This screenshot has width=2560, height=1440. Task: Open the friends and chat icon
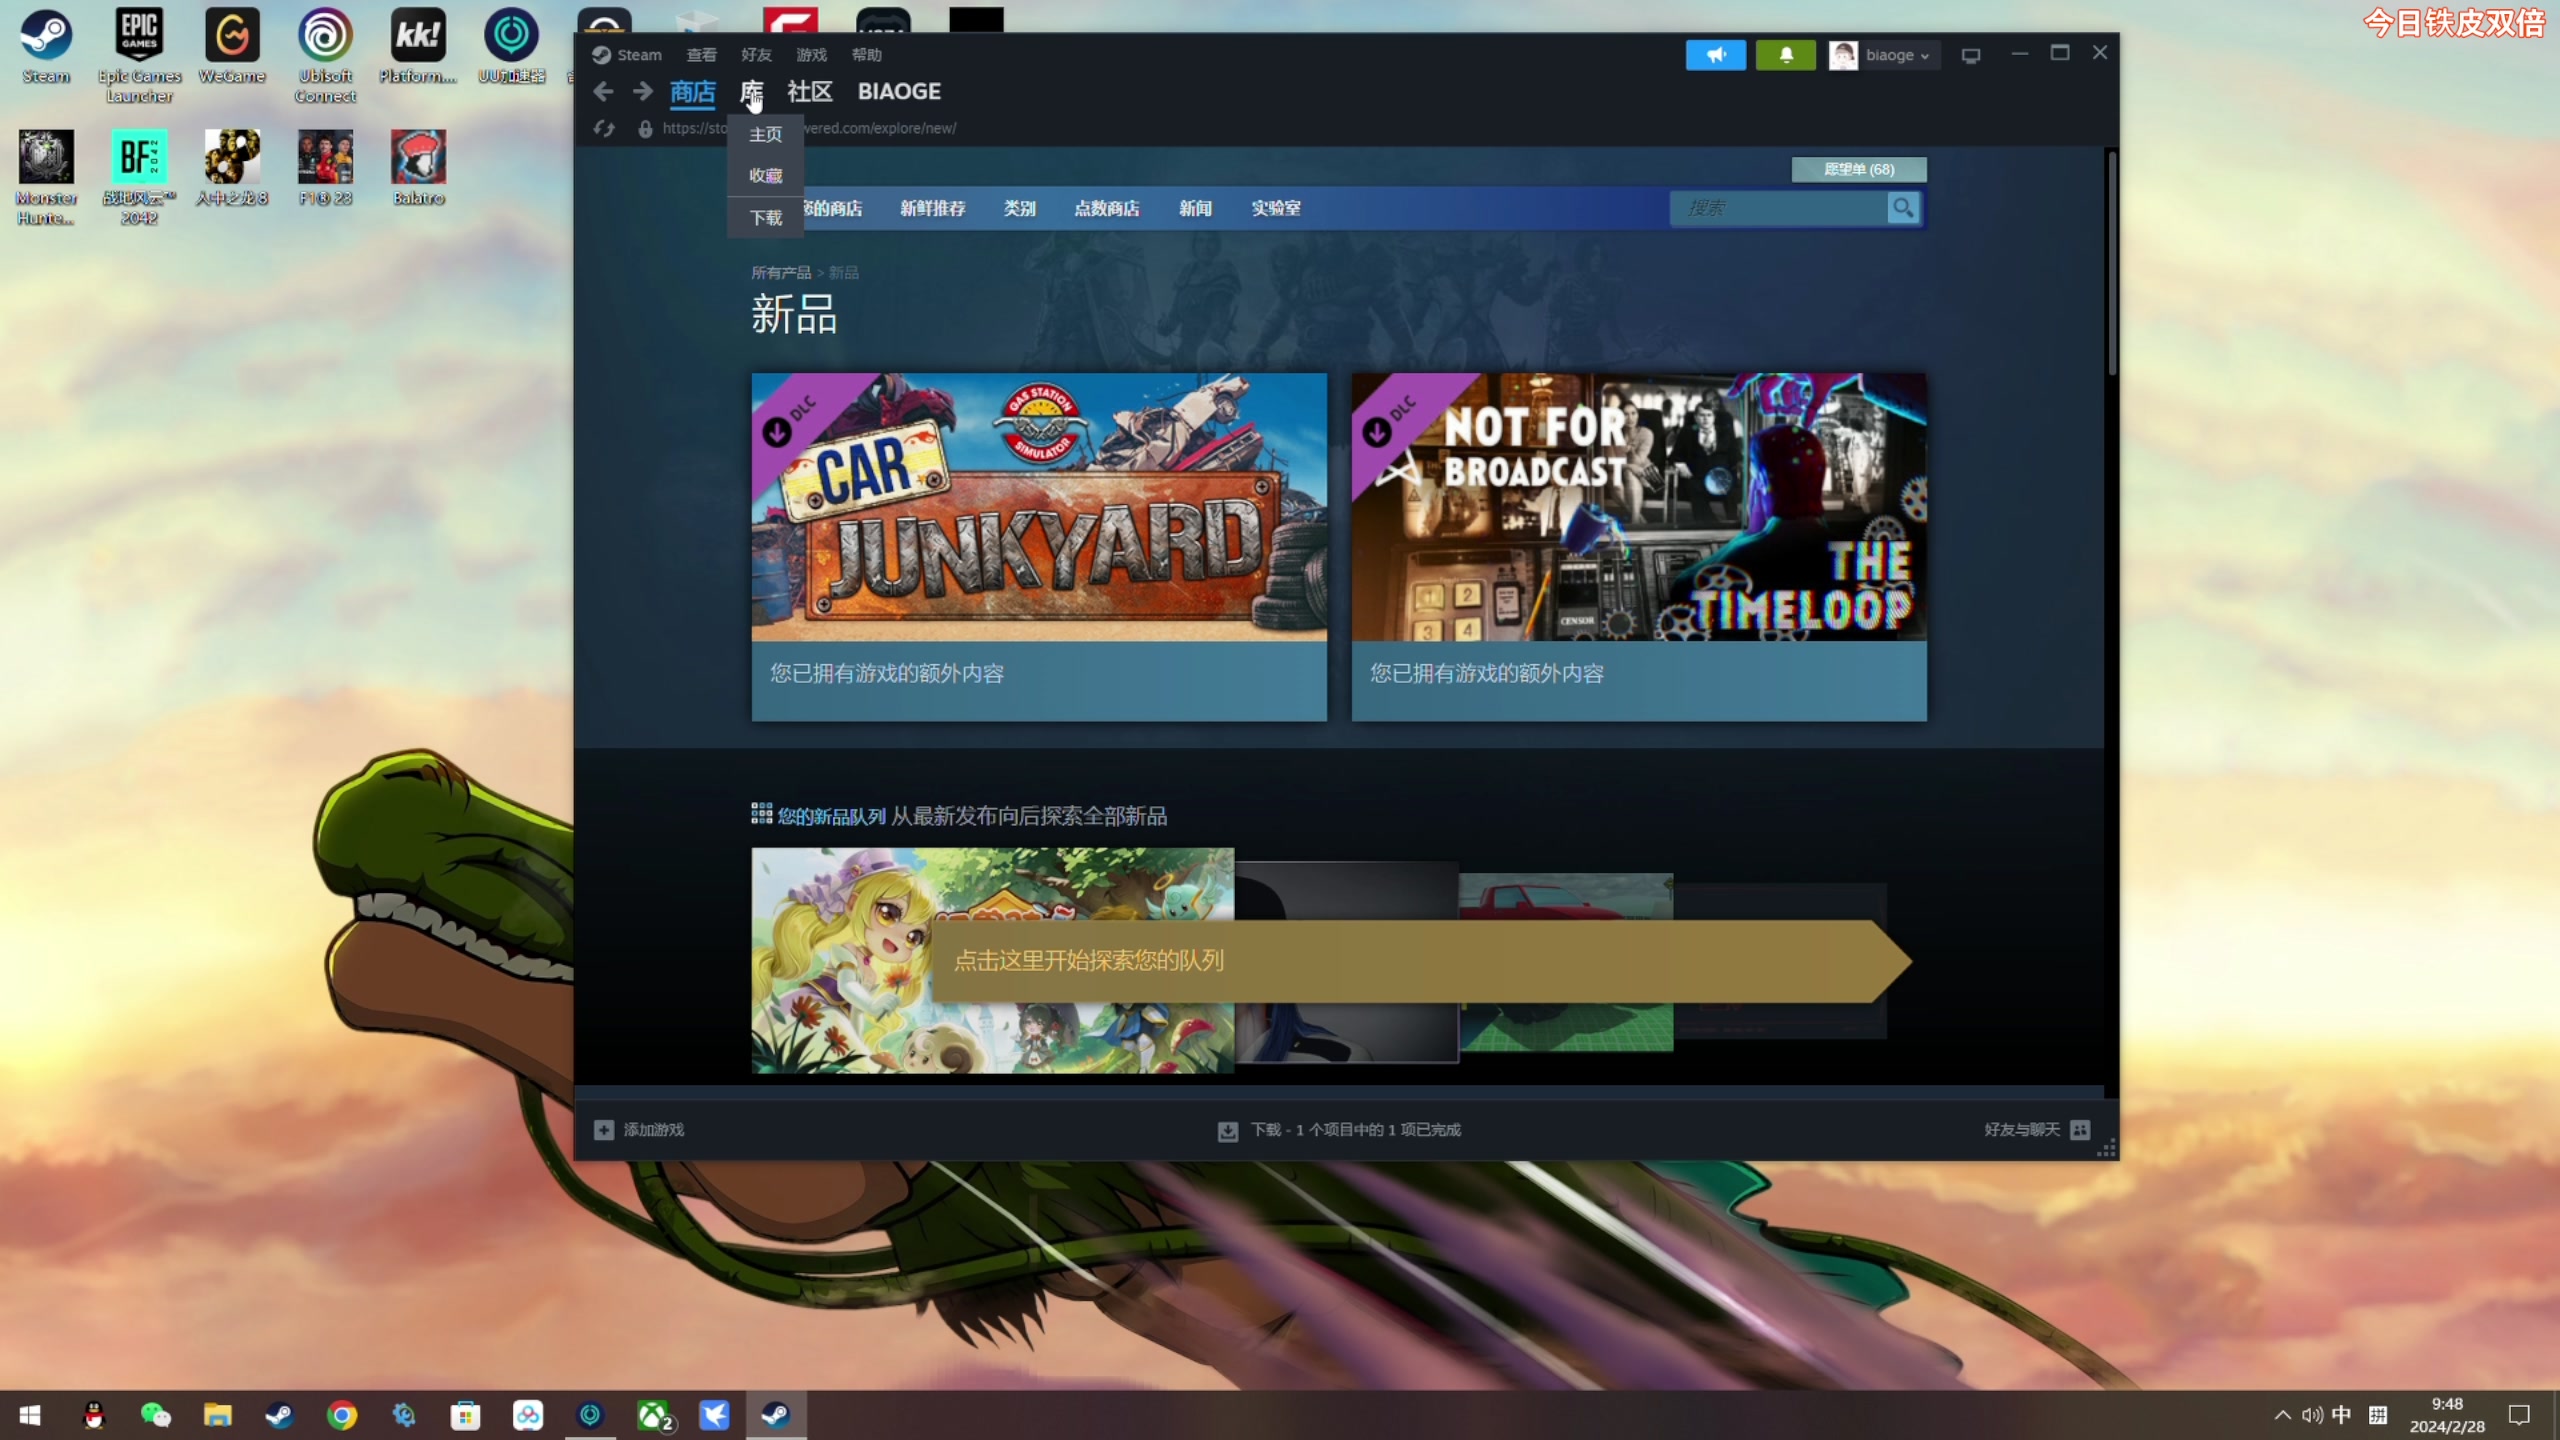[2080, 1129]
